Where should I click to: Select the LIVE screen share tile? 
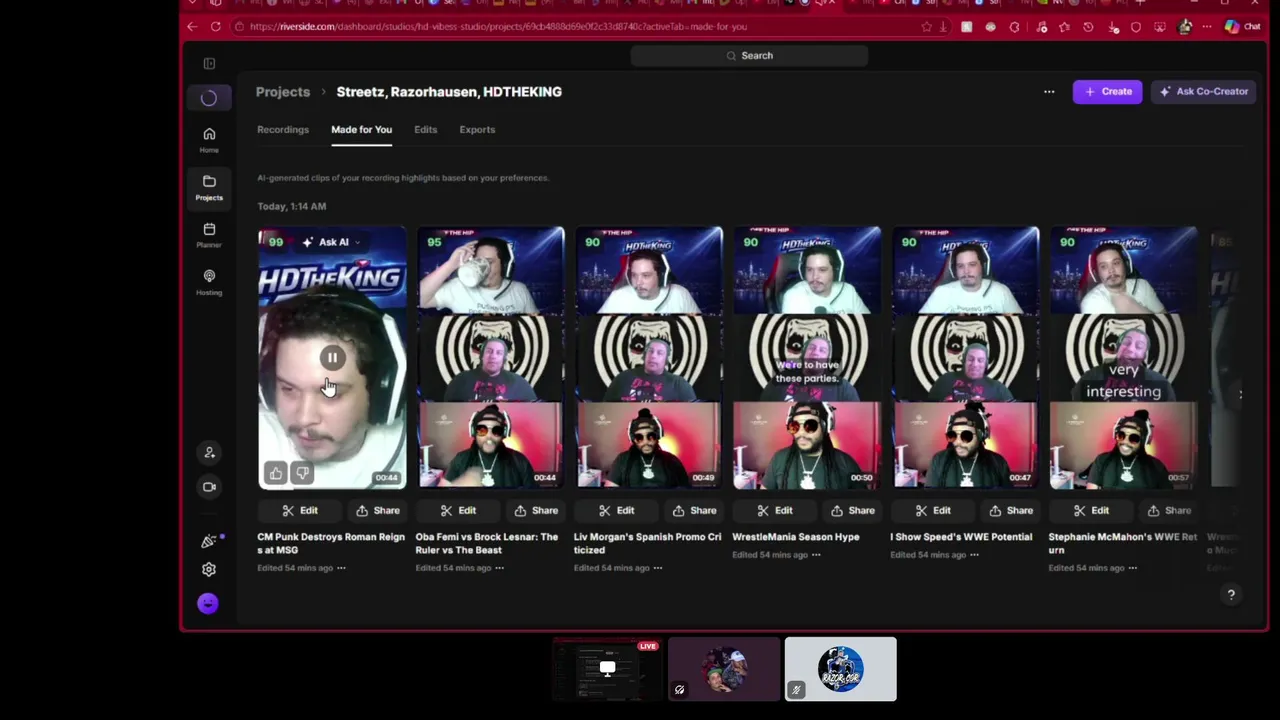(608, 669)
